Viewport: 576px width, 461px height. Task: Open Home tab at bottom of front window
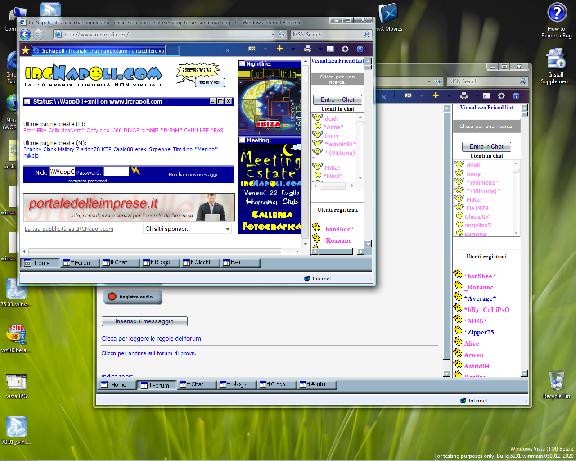click(40, 263)
